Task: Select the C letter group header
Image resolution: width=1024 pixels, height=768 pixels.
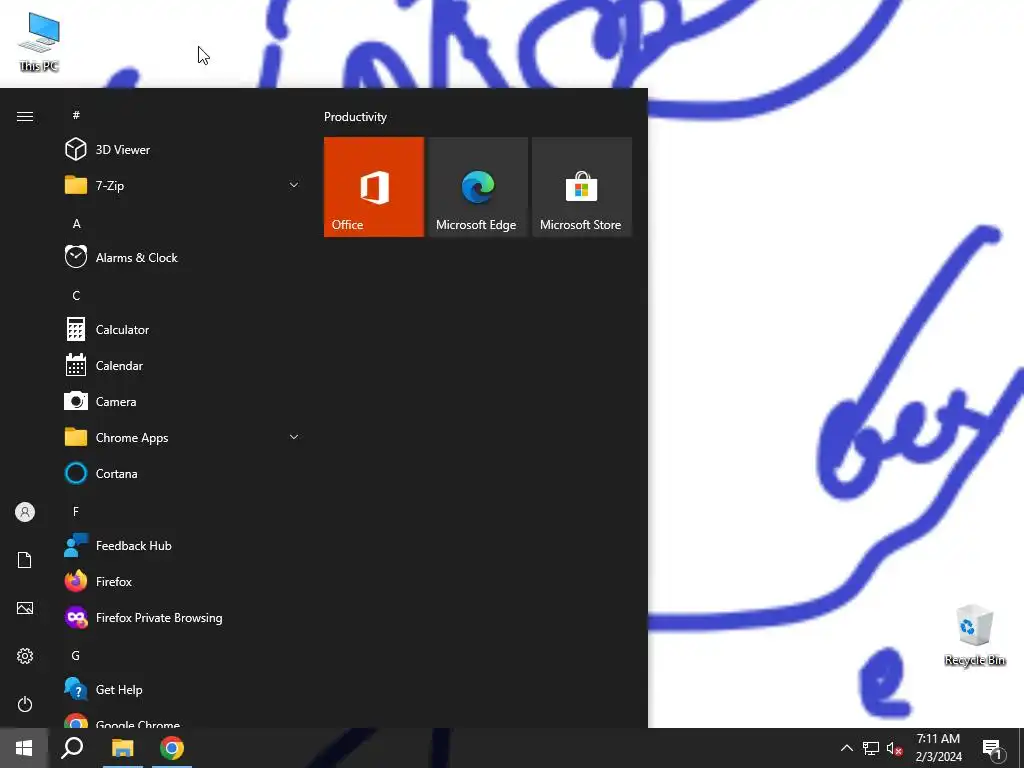Action: (x=76, y=296)
